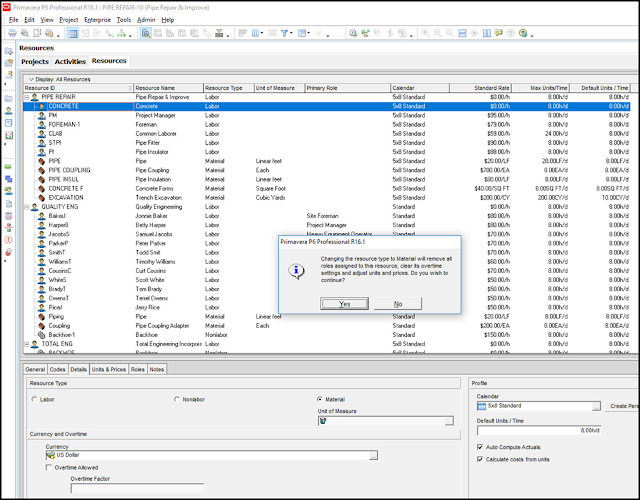Sort by the Resource Name column header
The width and height of the screenshot is (640, 500).
pyautogui.click(x=169, y=88)
